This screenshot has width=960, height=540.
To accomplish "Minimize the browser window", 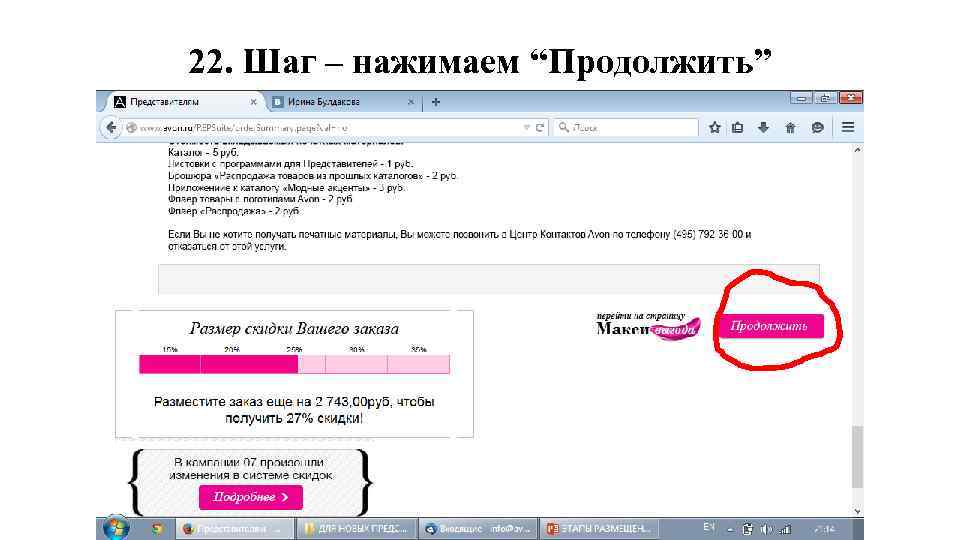I will 801,98.
